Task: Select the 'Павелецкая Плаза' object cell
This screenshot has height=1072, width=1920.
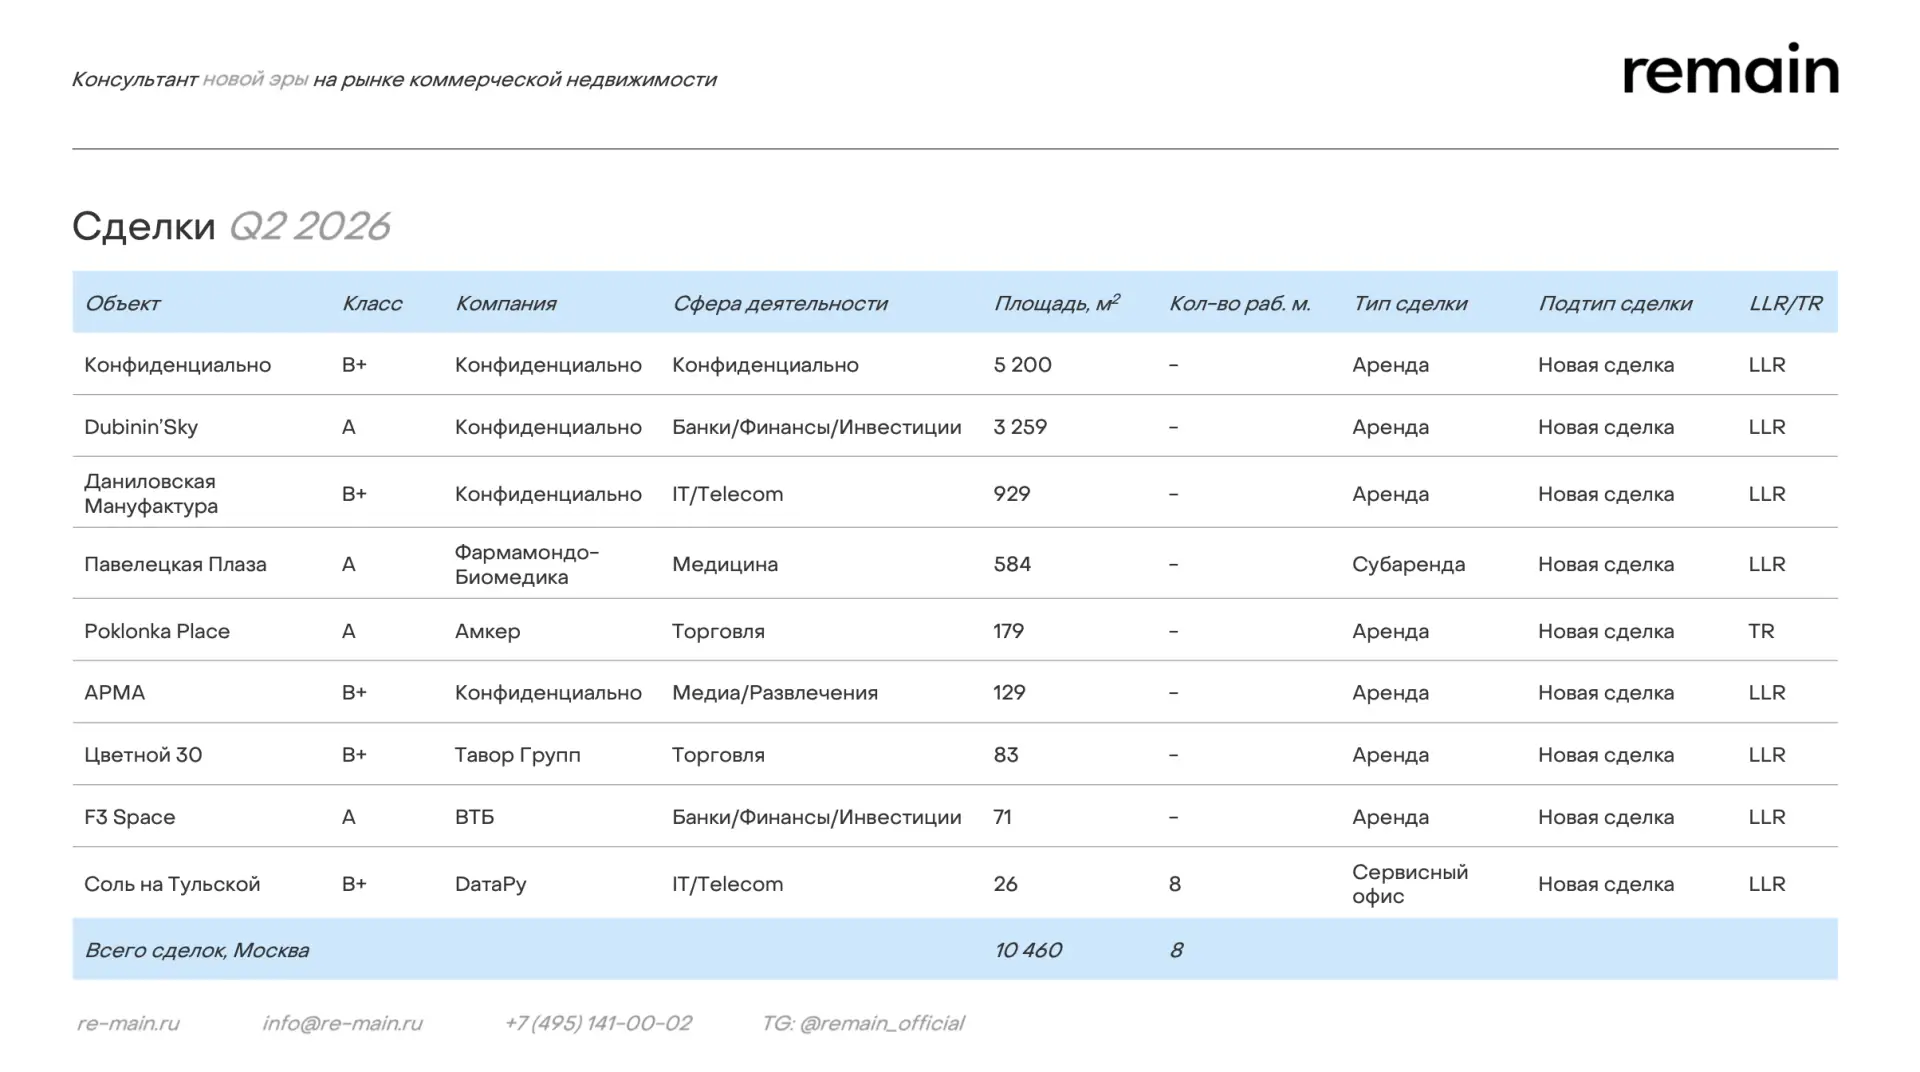Action: pyautogui.click(x=175, y=564)
